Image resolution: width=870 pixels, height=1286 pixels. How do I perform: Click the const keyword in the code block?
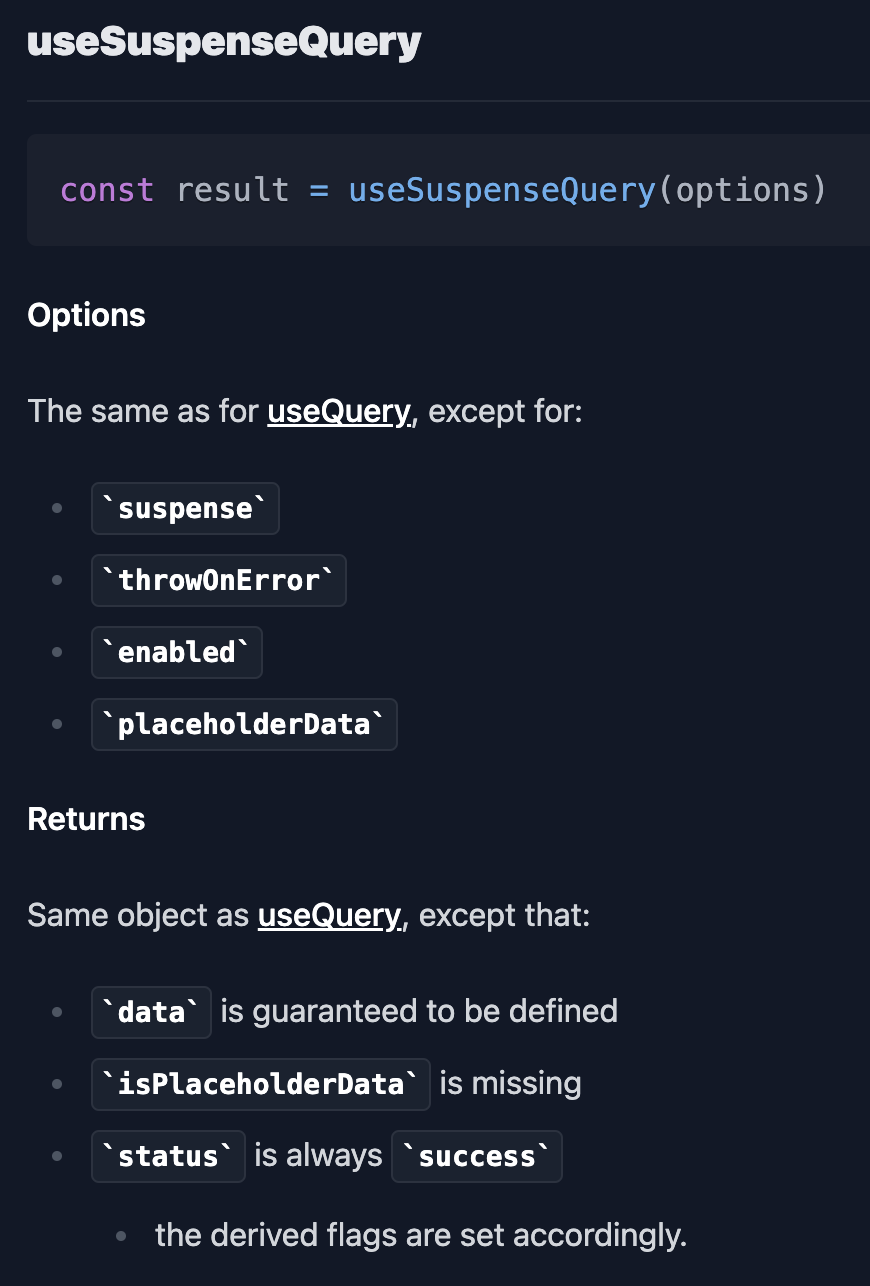[x=107, y=190]
